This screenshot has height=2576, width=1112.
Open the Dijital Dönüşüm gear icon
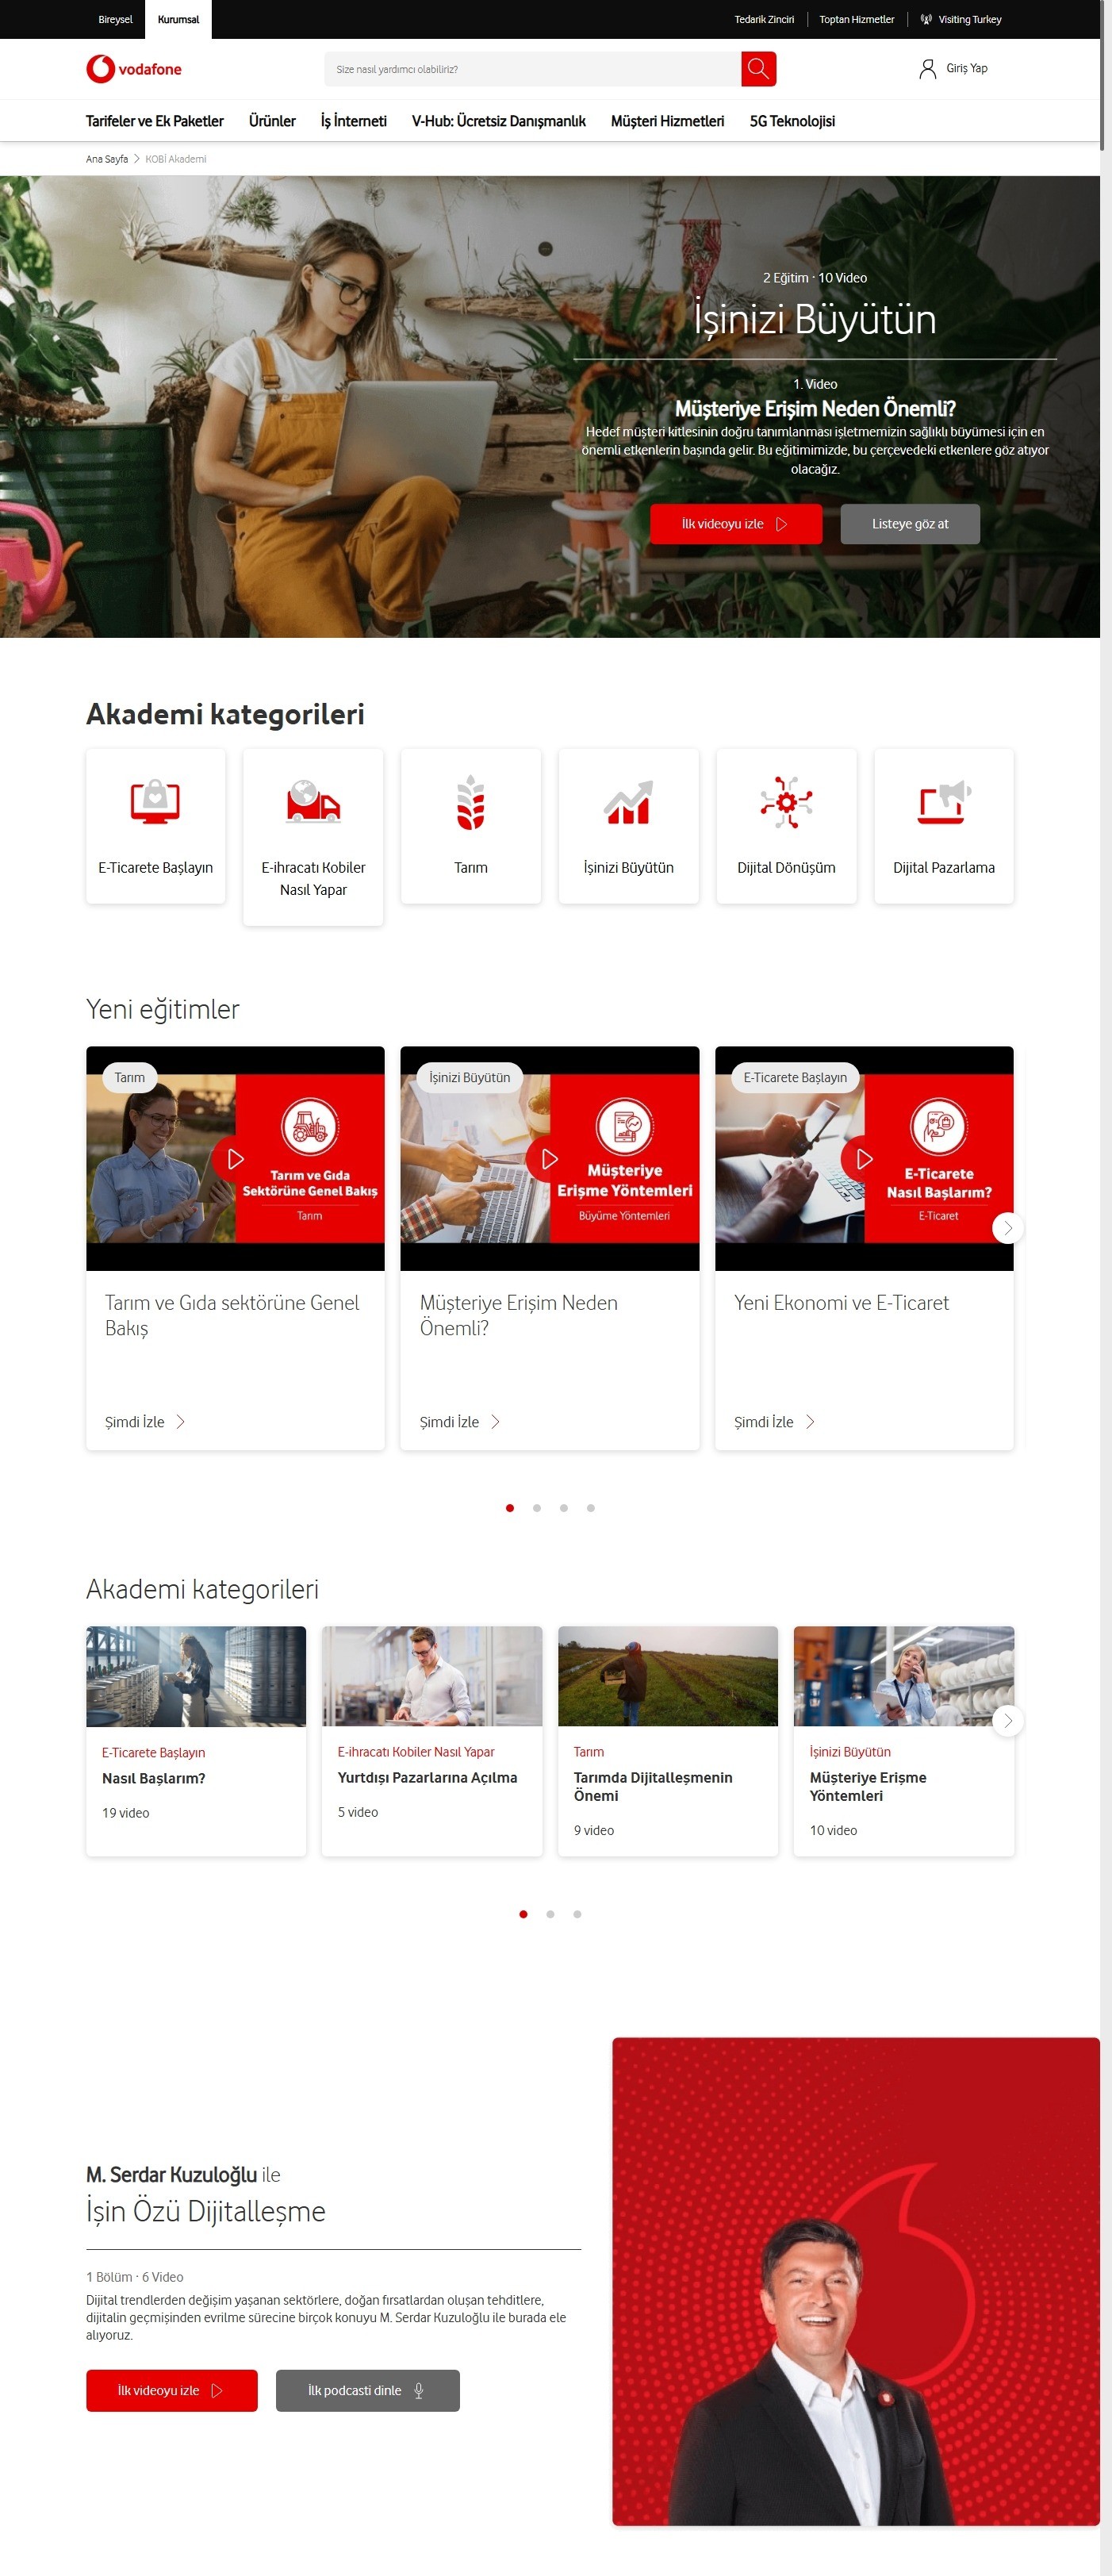[786, 802]
